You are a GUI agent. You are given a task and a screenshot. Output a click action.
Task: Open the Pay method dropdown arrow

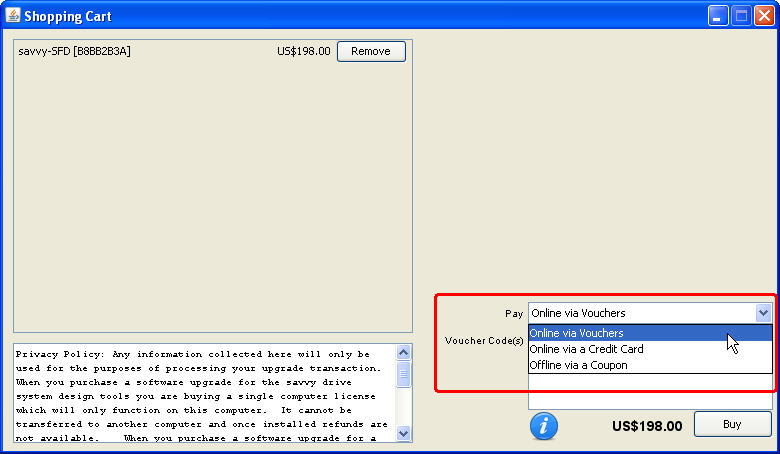click(763, 313)
